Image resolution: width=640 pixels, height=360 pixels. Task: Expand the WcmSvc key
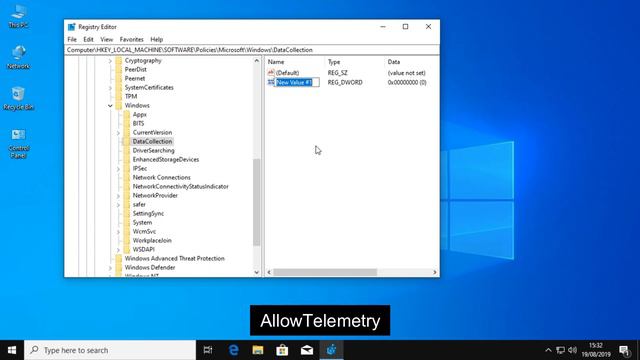(118, 231)
